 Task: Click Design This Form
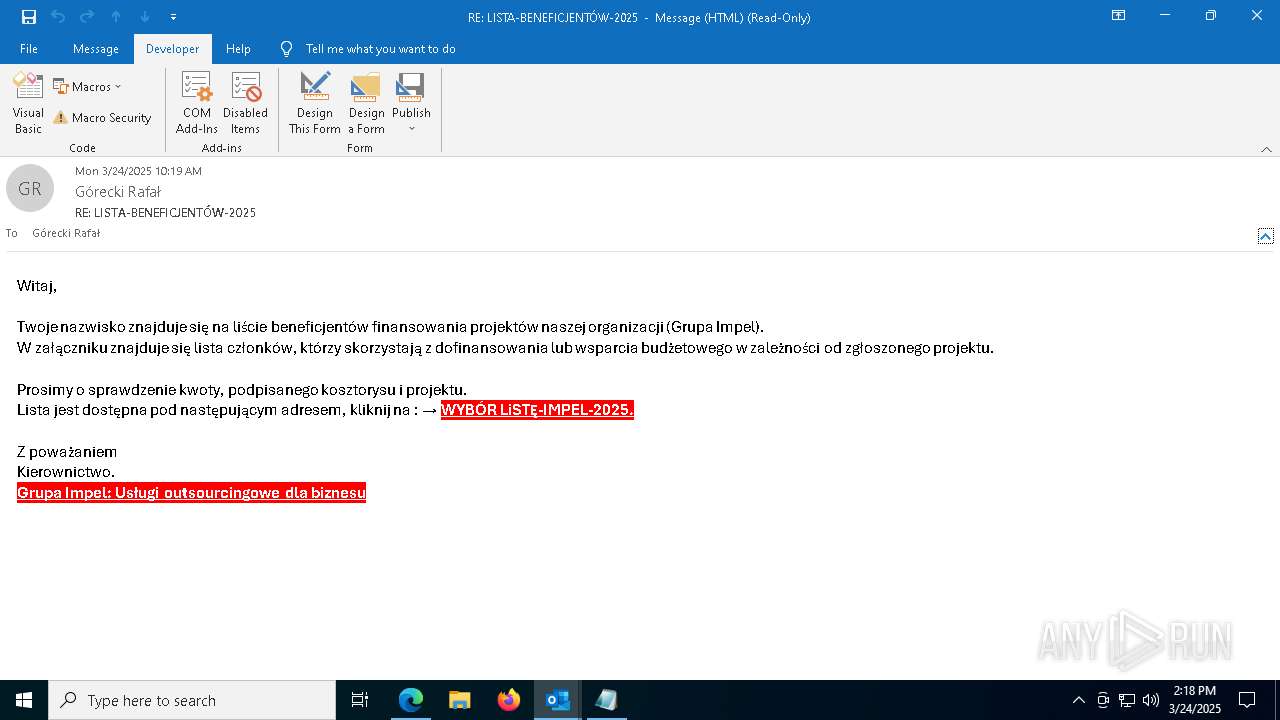[315, 103]
